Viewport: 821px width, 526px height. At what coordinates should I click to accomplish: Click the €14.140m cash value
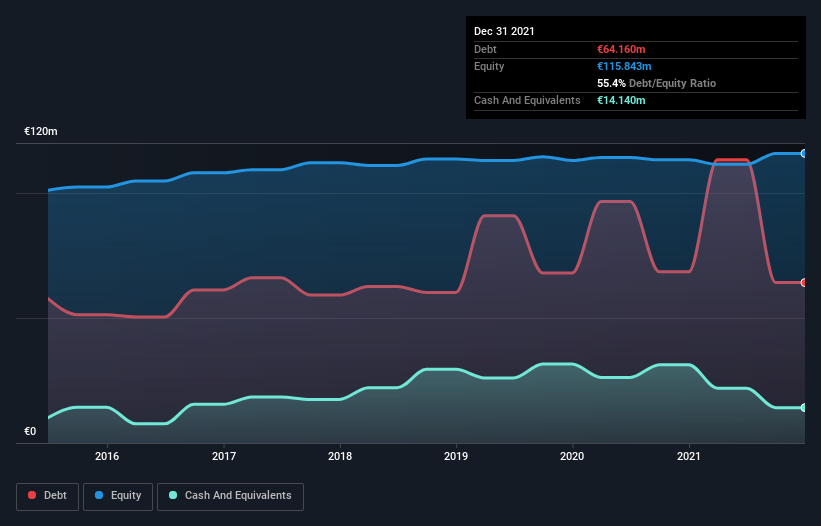tap(621, 100)
